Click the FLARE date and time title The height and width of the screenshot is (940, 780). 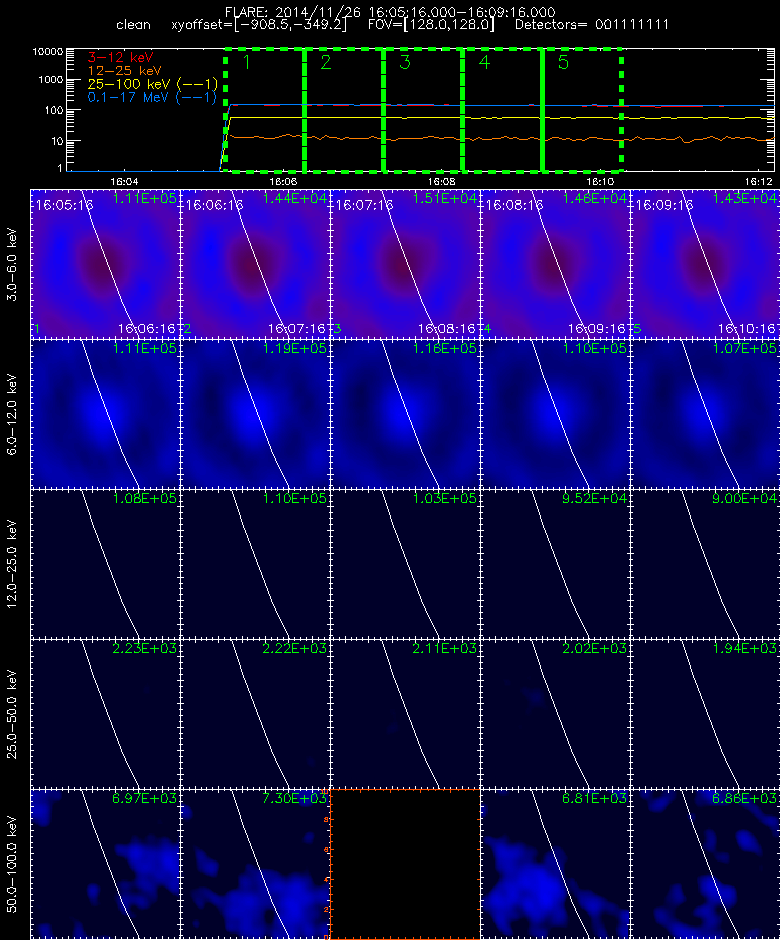390,12
